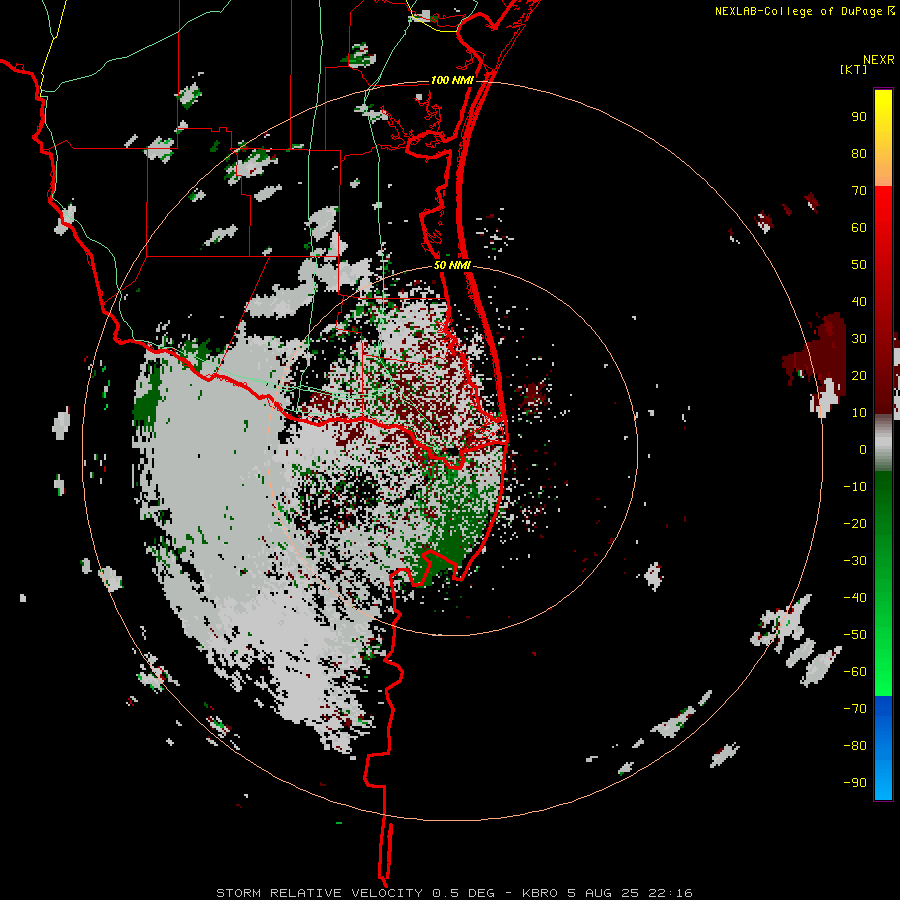Viewport: 900px width, 900px height.
Task: Click the positive 90 knot scale value
Action: pyautogui.click(x=859, y=117)
